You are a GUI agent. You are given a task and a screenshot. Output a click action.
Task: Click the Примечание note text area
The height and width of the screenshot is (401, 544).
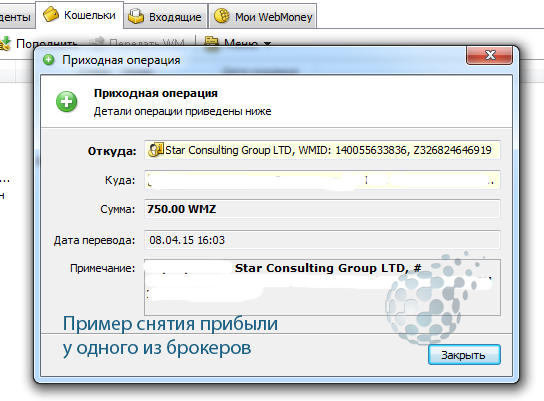(322, 287)
